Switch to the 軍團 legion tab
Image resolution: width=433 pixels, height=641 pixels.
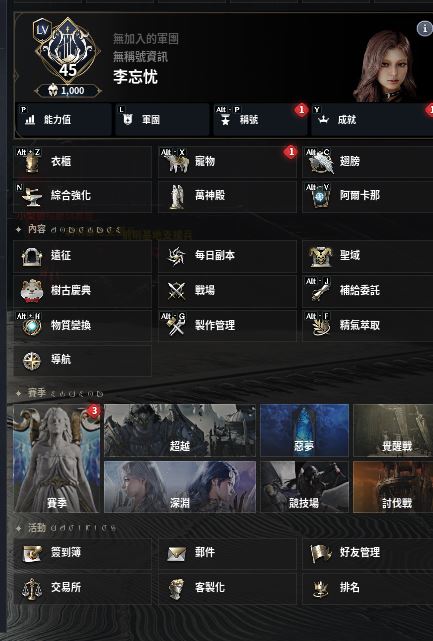(162, 120)
